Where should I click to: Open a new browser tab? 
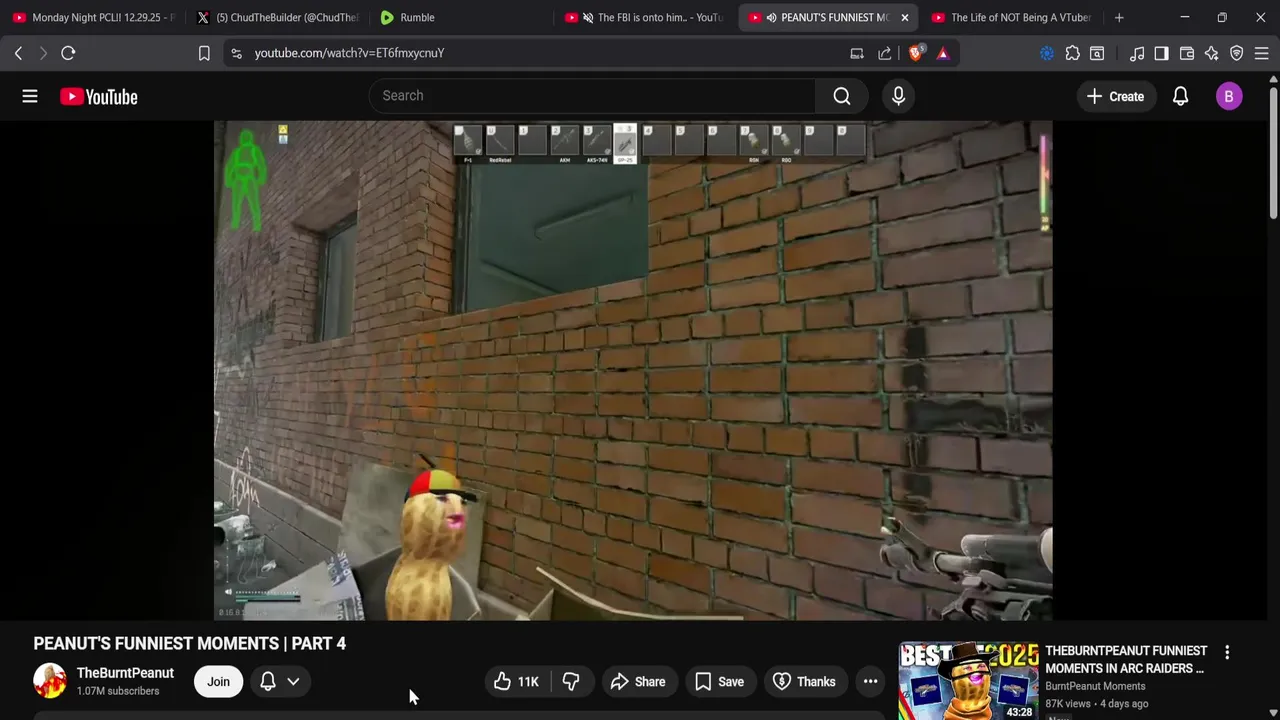tap(1119, 17)
